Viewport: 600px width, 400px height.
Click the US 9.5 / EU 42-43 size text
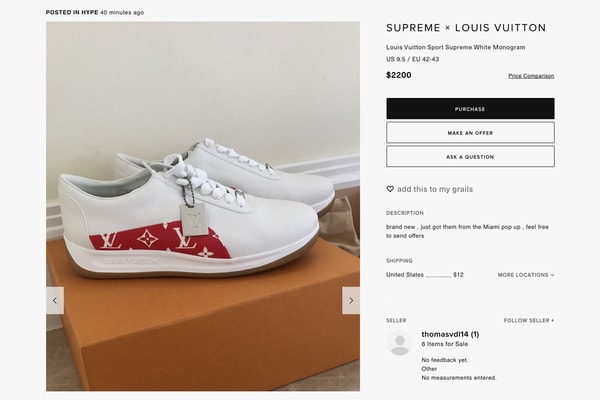coord(412,59)
